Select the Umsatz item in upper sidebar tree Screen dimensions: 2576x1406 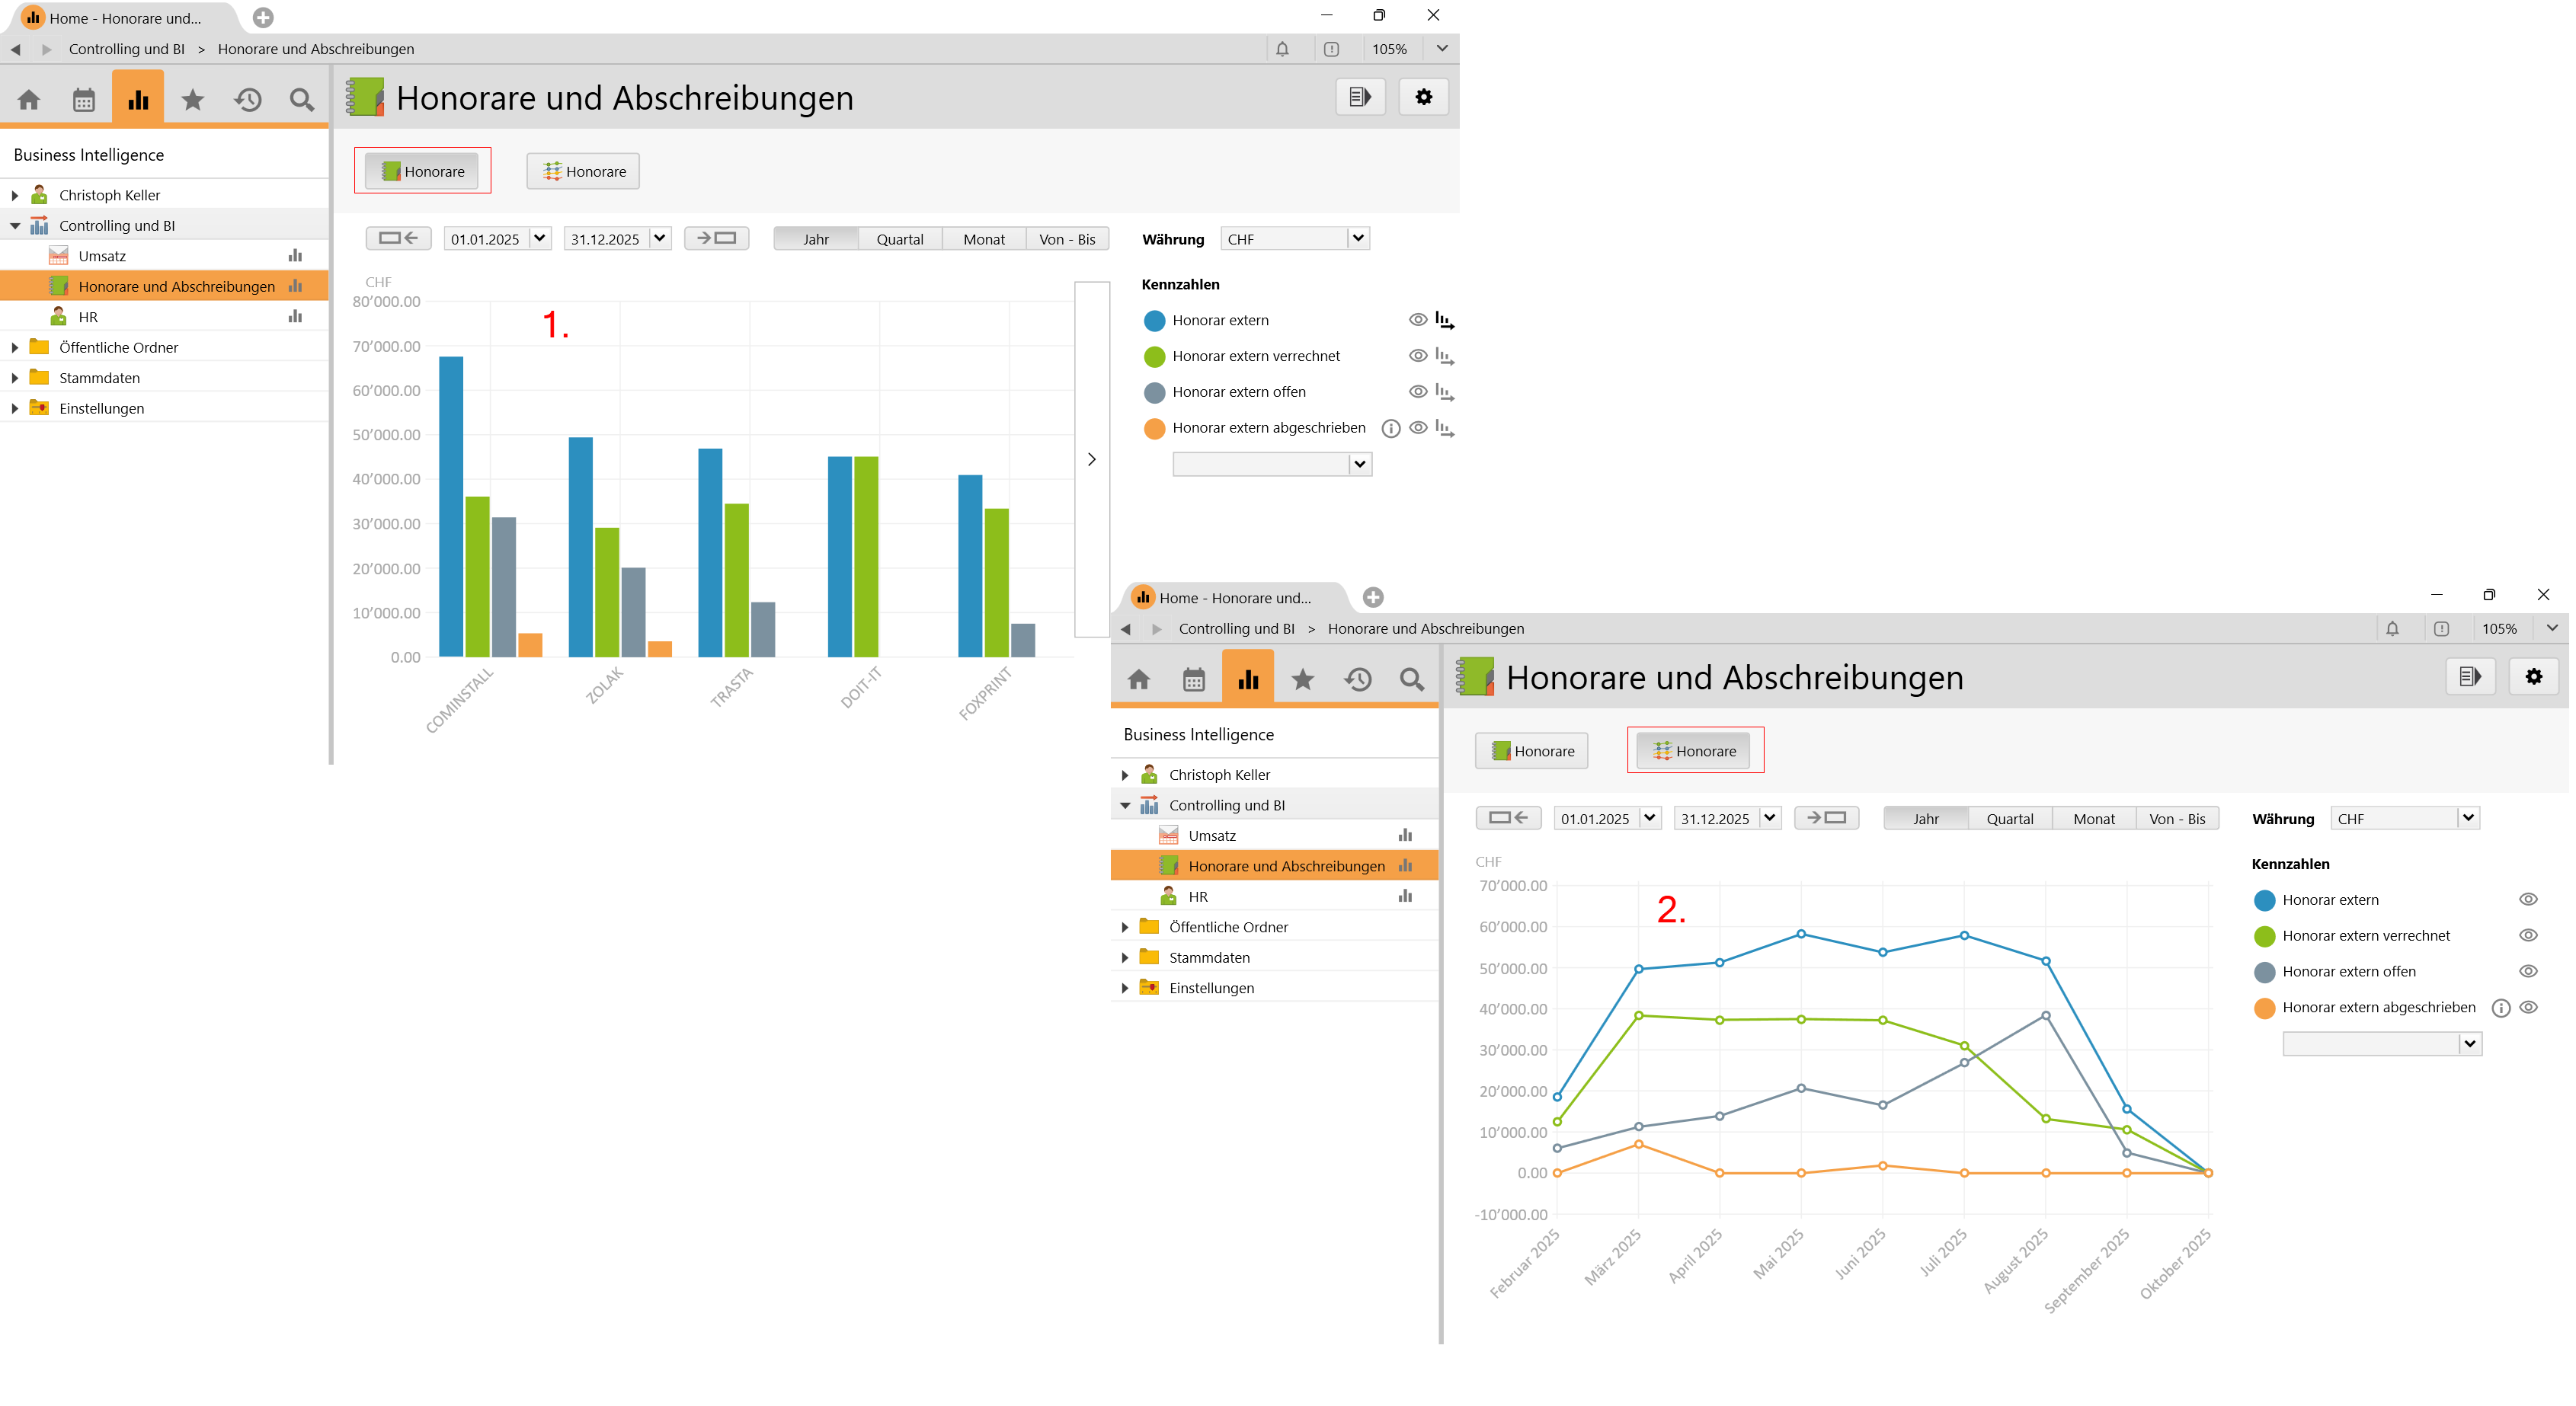(102, 256)
